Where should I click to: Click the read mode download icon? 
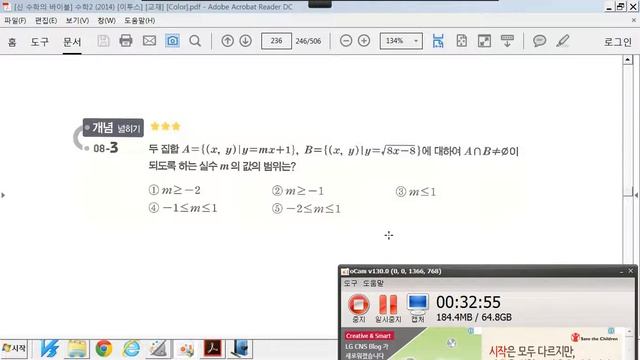tap(507, 41)
